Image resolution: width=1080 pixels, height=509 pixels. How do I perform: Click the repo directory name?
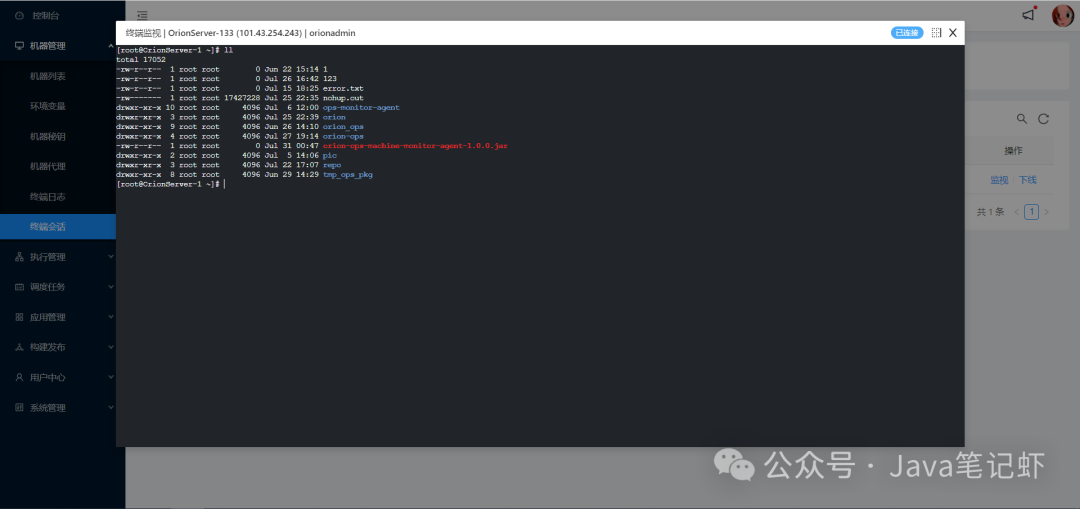click(331, 165)
